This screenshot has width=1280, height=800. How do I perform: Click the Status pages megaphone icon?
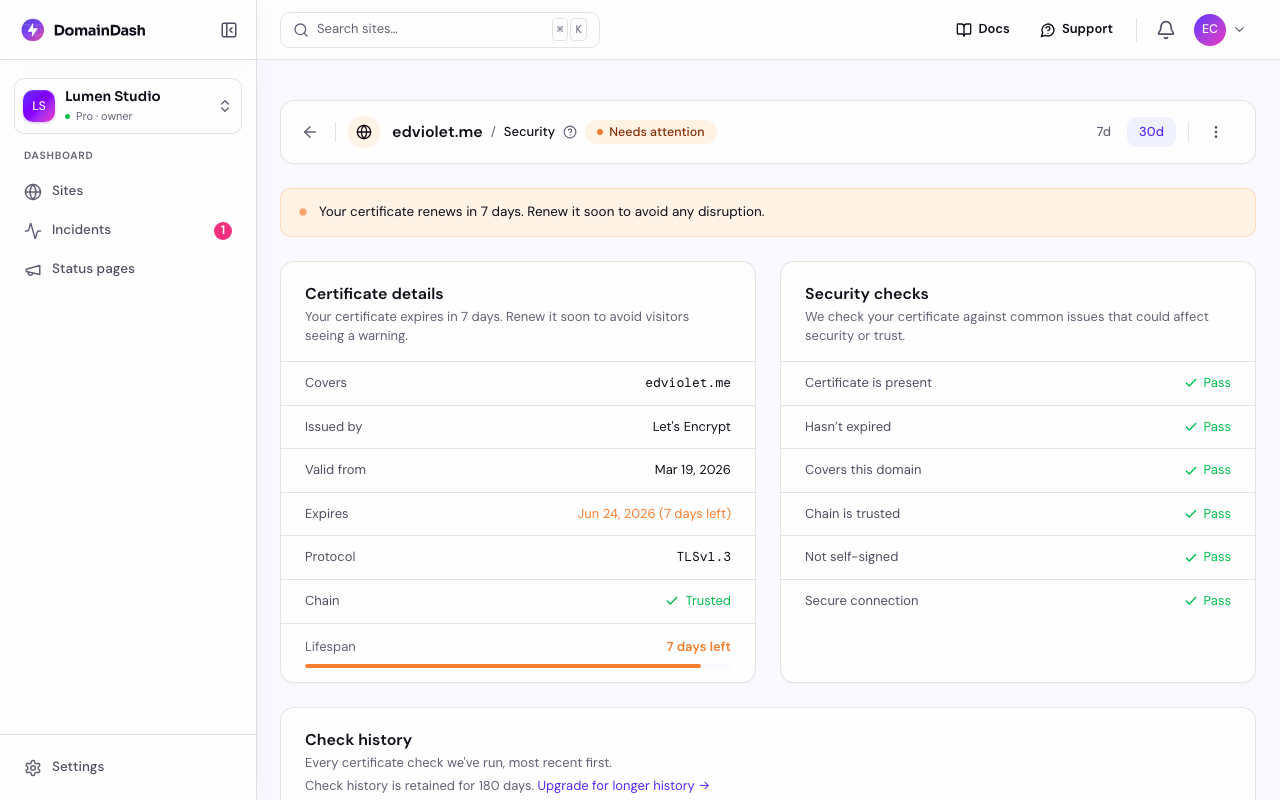33,270
